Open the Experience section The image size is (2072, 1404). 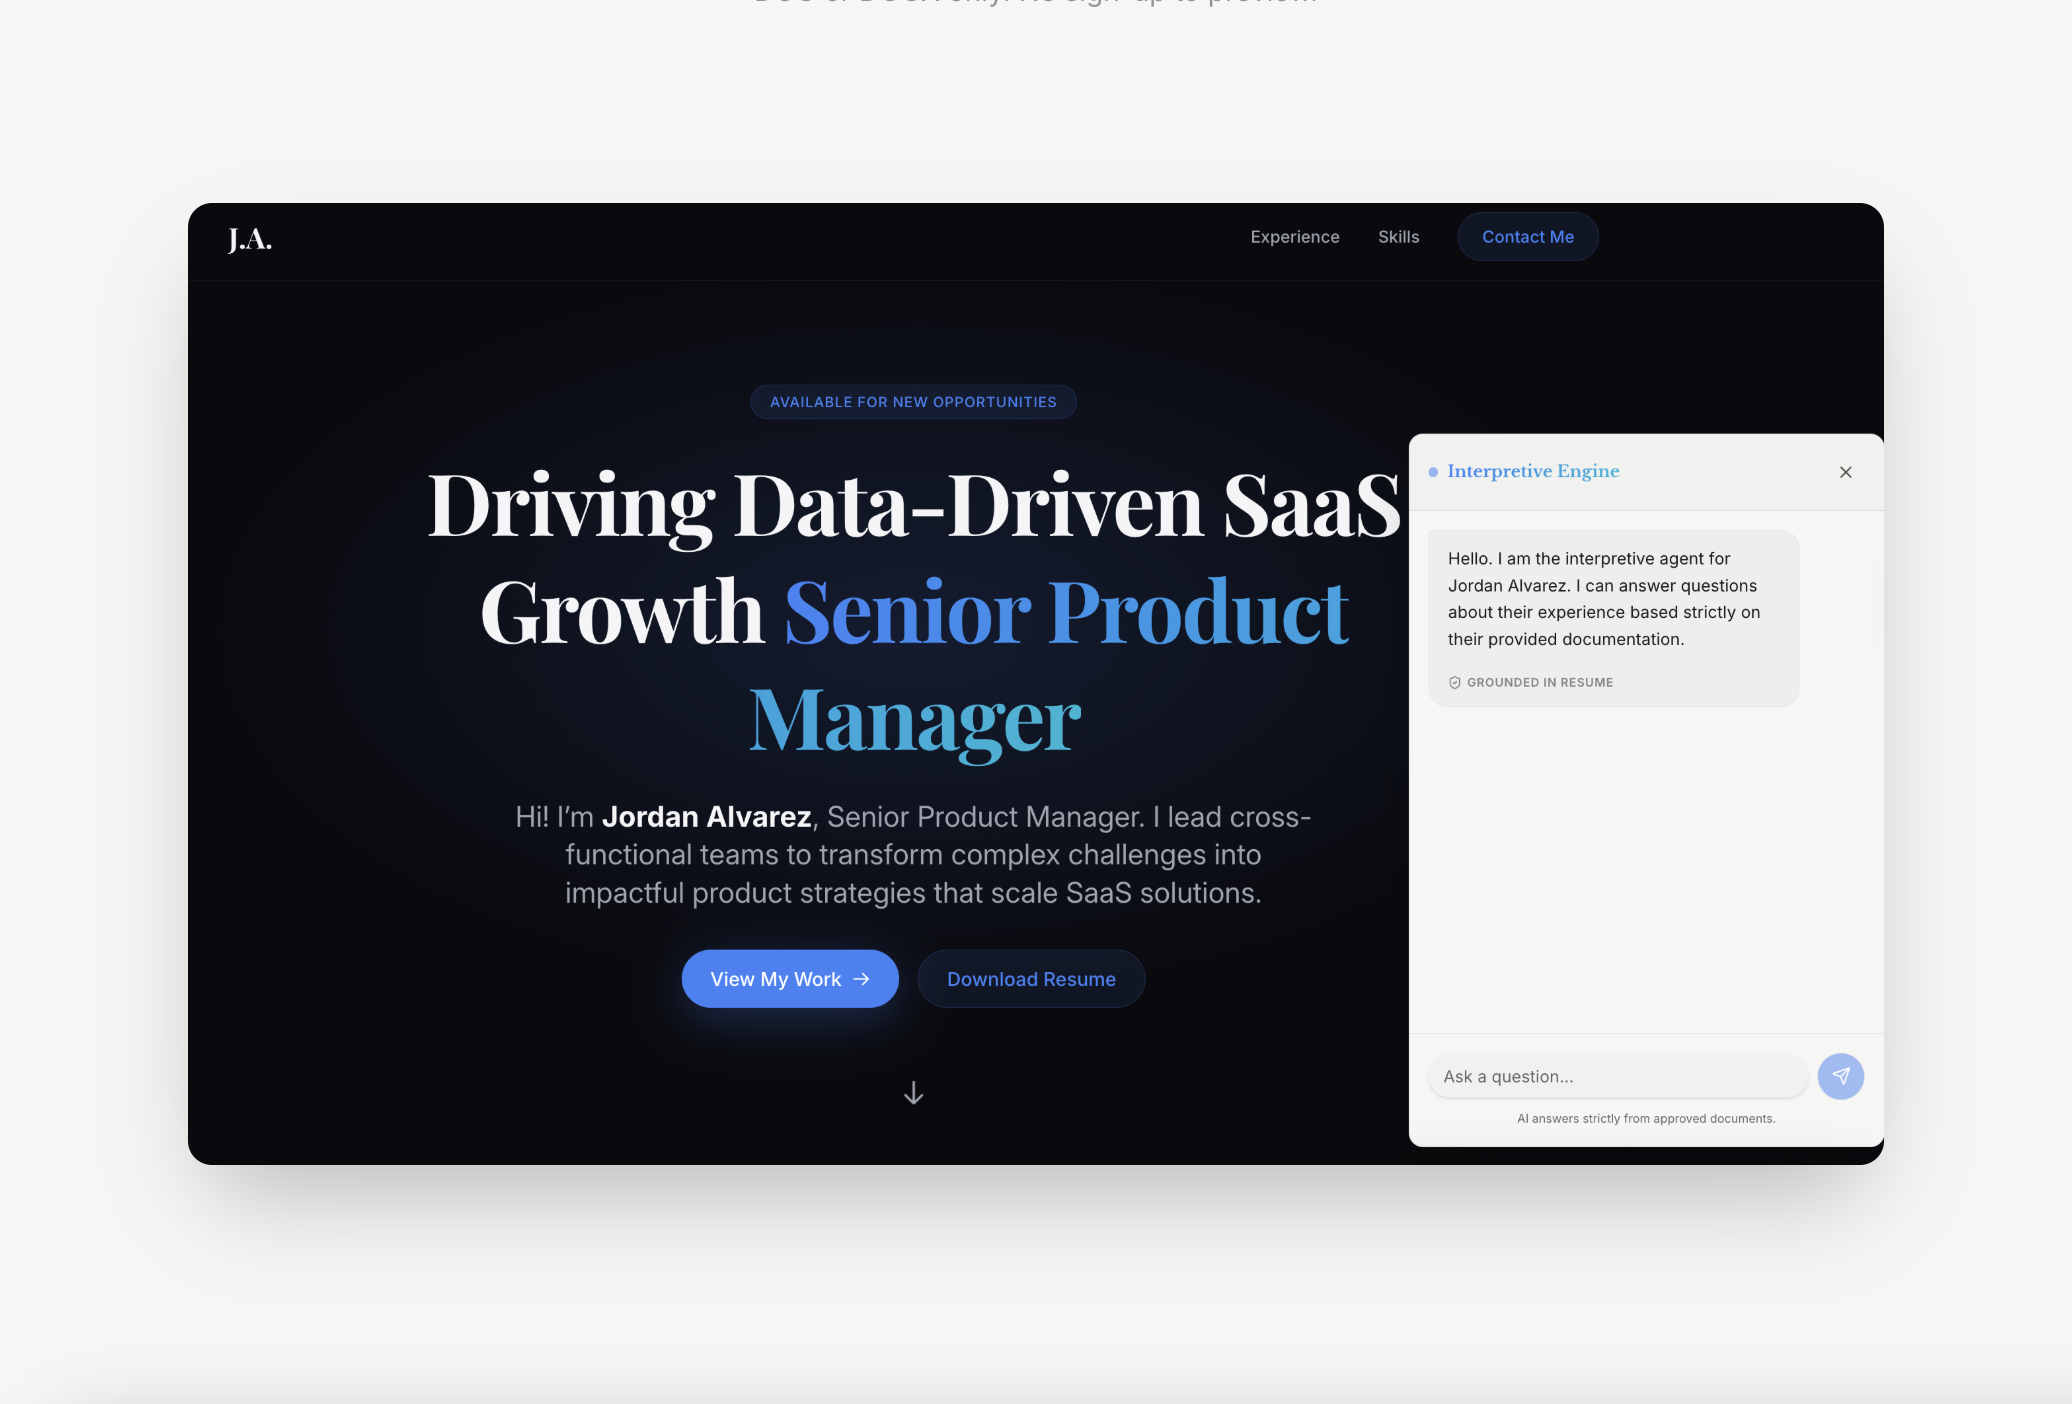[x=1294, y=237]
